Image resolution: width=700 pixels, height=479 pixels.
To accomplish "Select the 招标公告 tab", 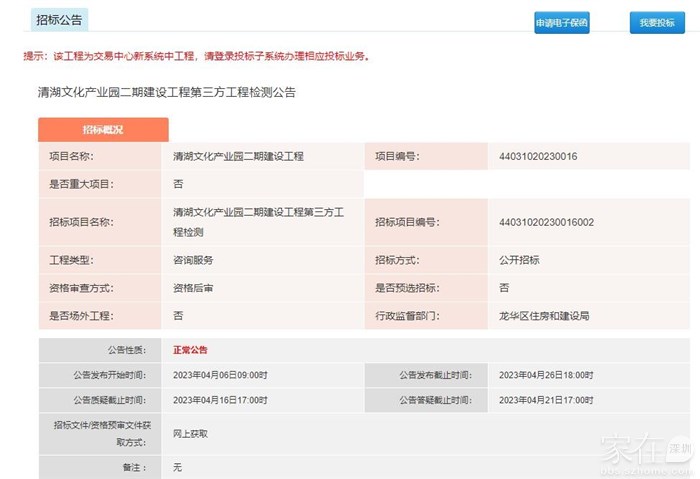I will click(x=60, y=20).
